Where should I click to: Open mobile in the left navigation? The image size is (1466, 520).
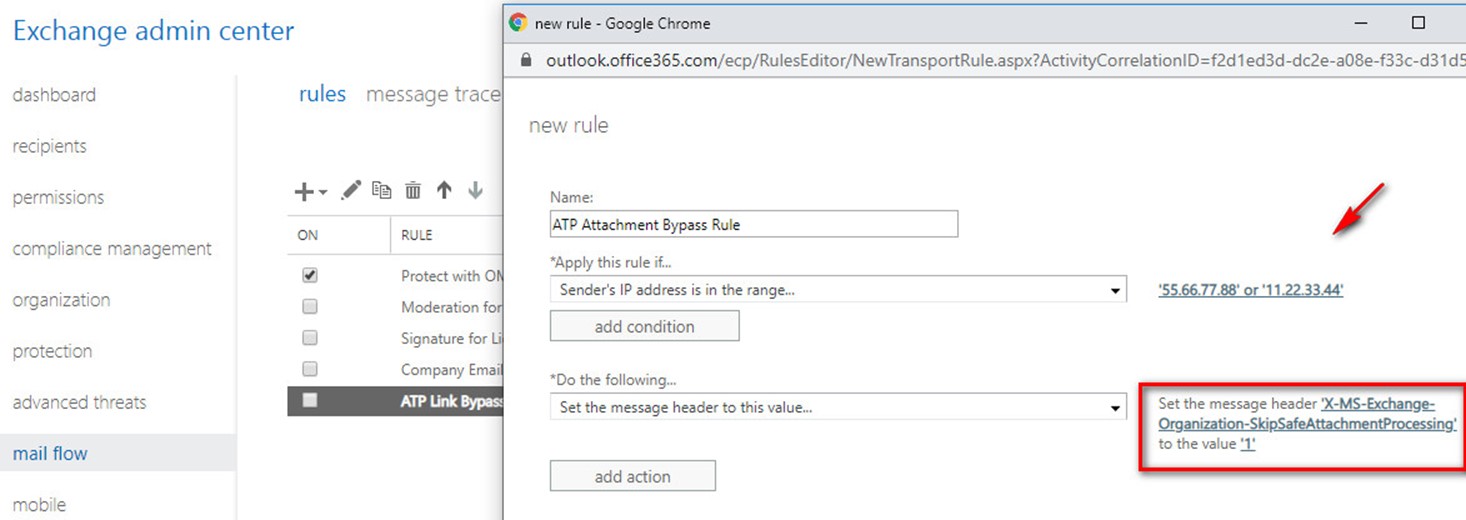coord(39,504)
